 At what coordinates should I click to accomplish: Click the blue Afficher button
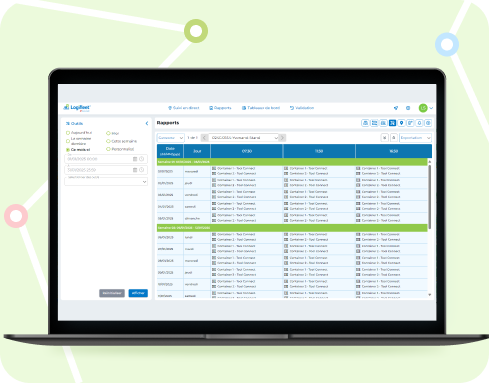tap(138, 293)
